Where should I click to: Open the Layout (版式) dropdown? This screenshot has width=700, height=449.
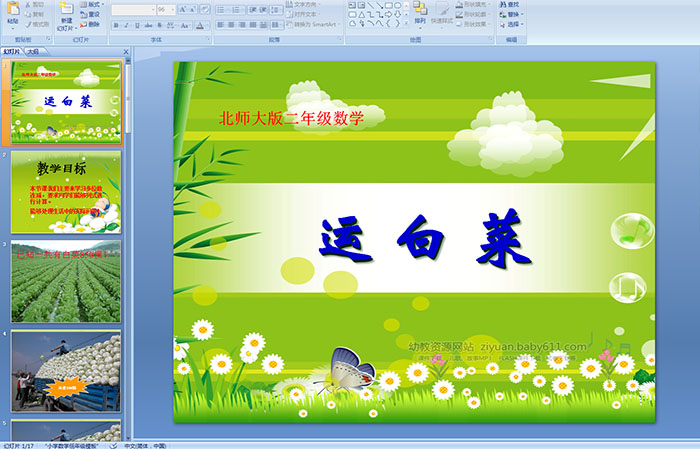tap(92, 4)
